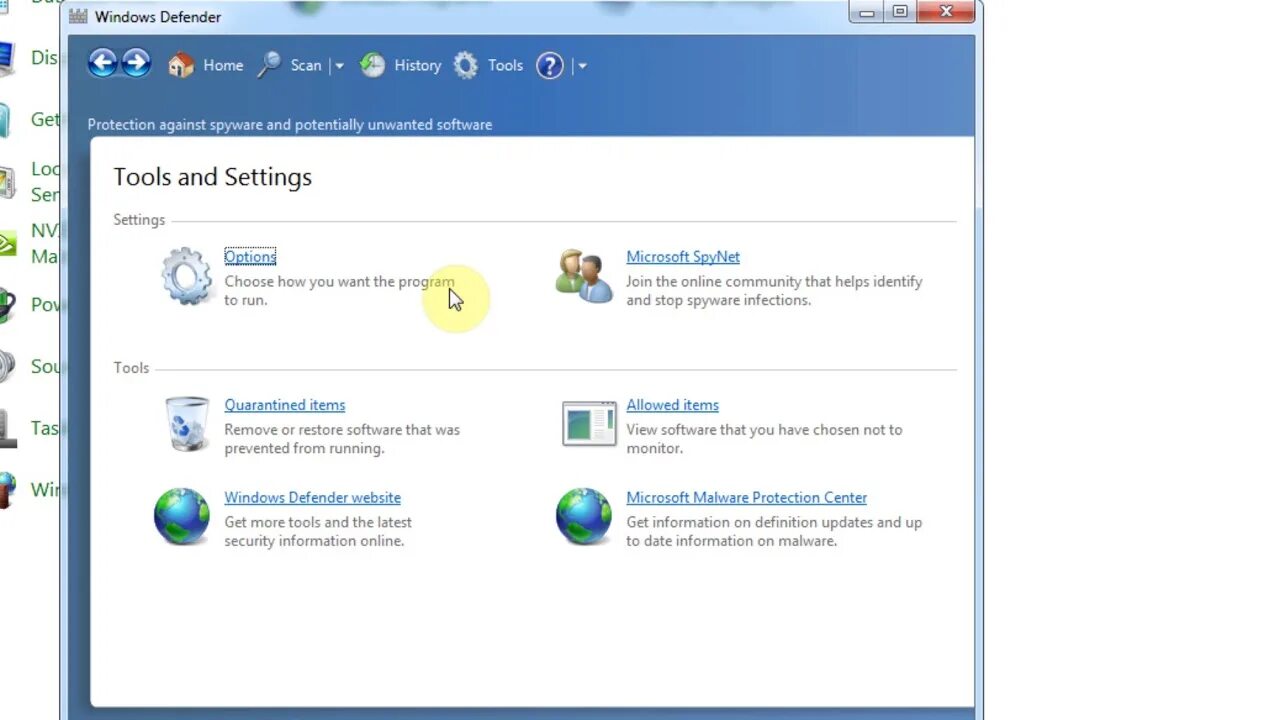
Task: Click the Windows Defender title bar icon
Action: point(79,17)
